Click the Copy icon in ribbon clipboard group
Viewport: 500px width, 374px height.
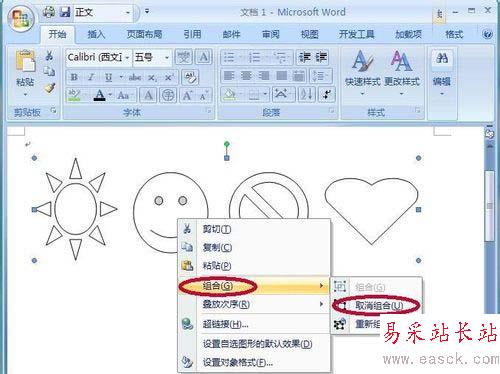point(49,71)
